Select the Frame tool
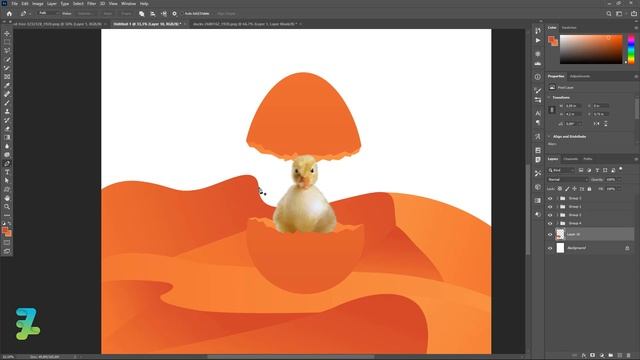This screenshot has height=360, width=640. pyautogui.click(x=7, y=76)
